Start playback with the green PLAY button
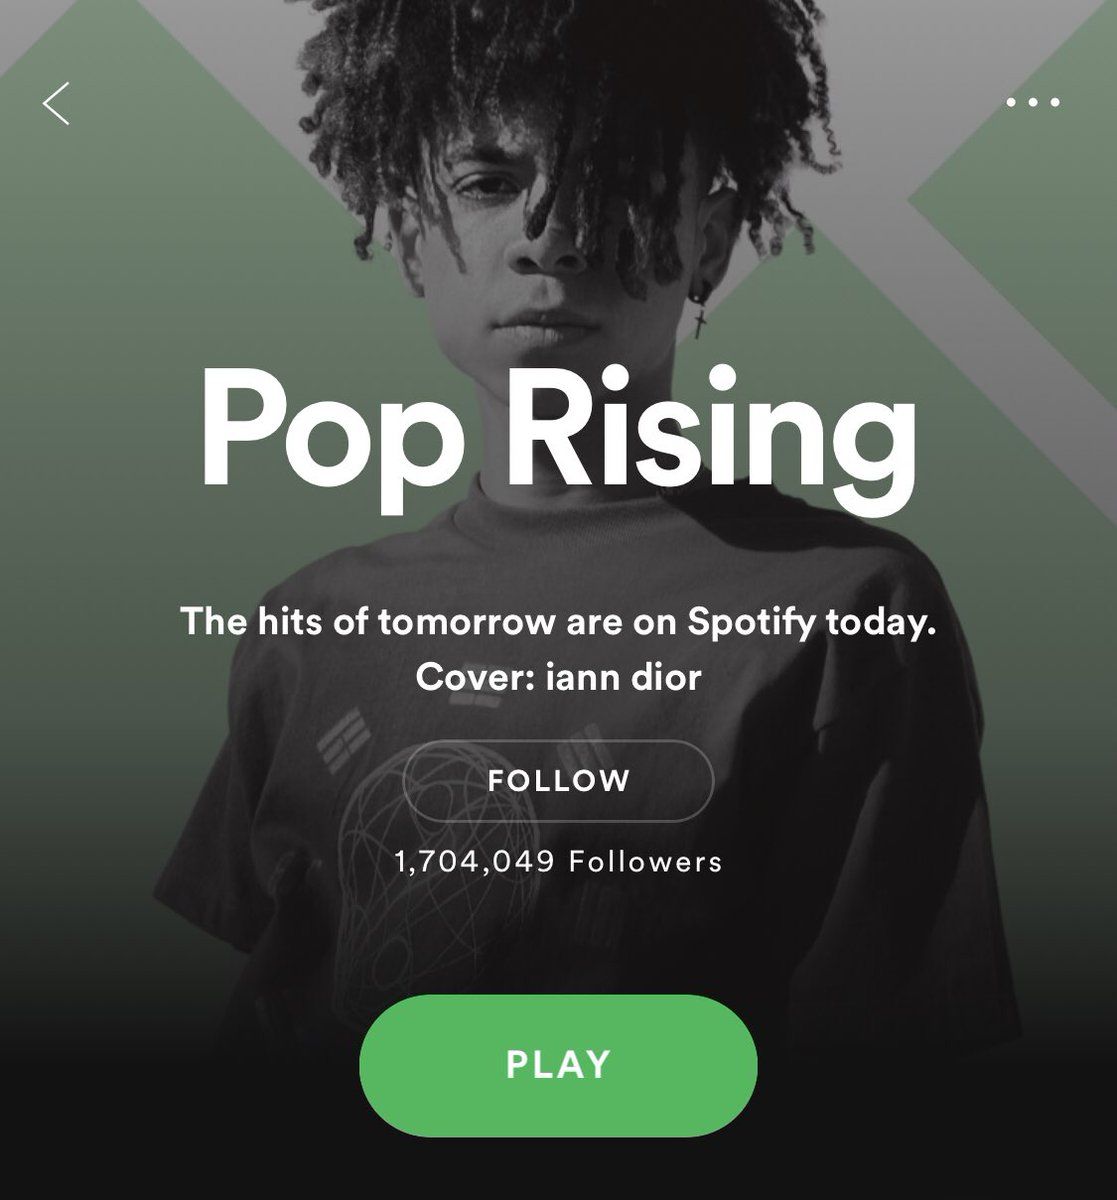Screen dimensions: 1117x1200 558,1064
